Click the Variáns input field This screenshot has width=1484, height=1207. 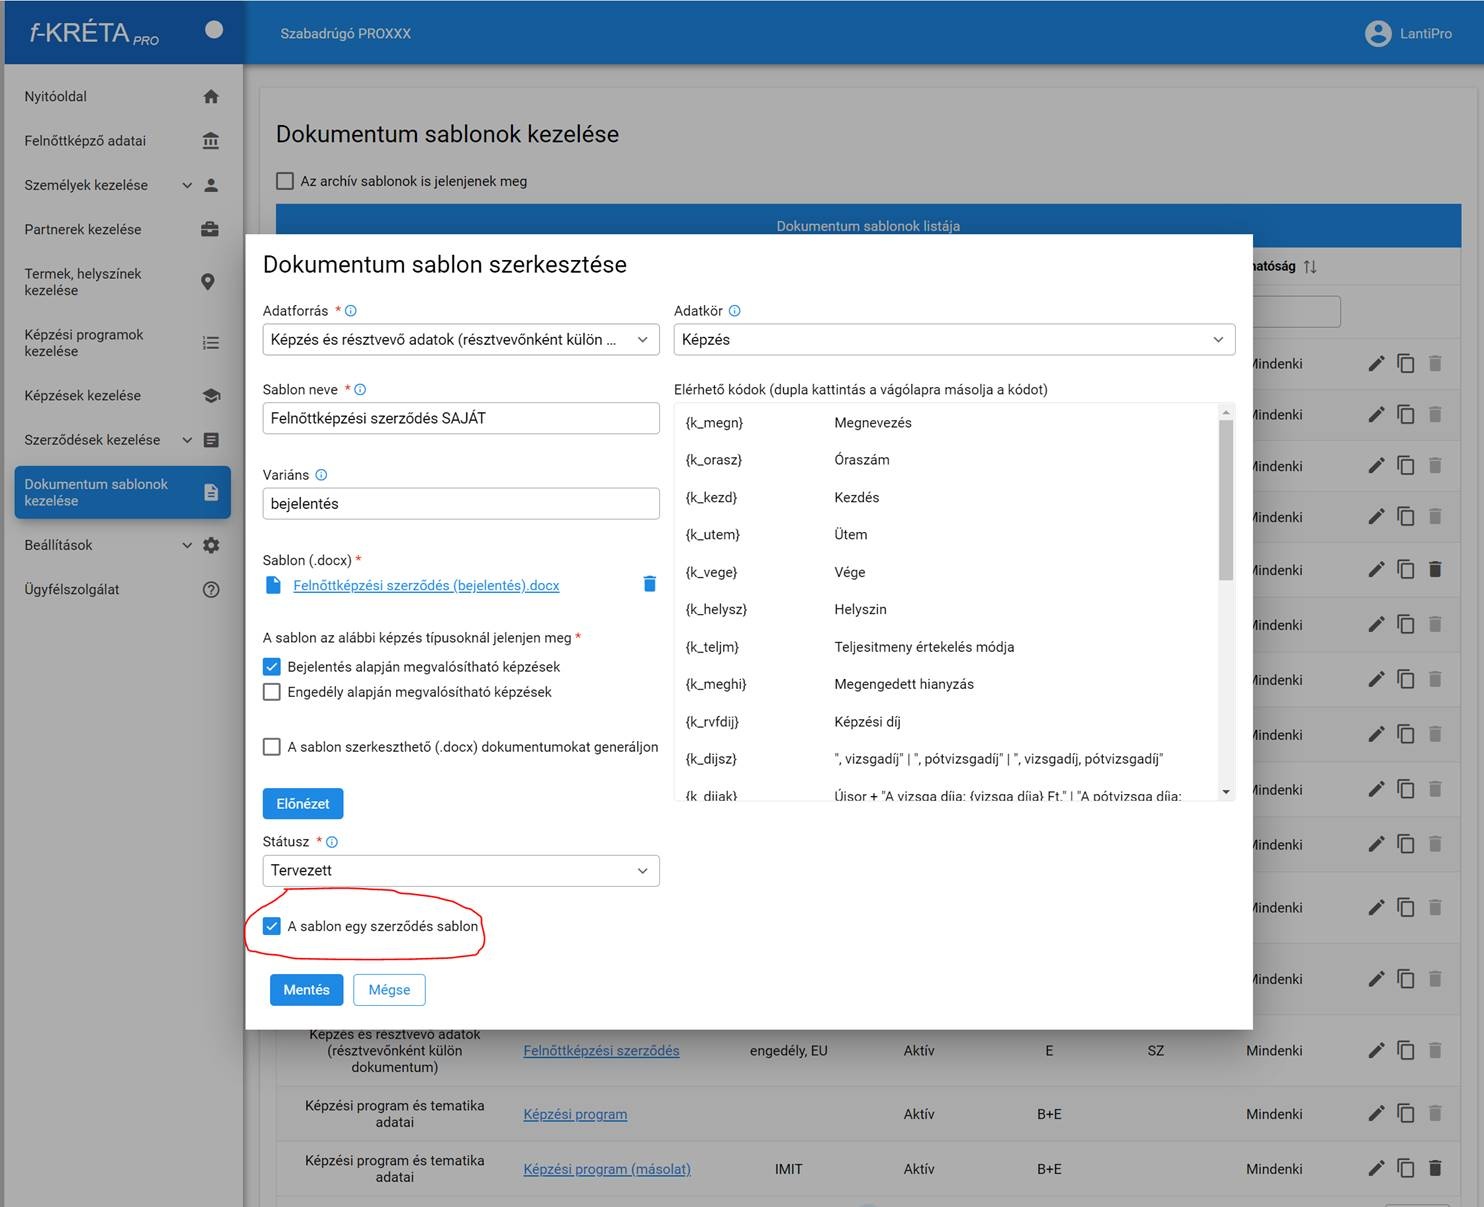click(461, 503)
